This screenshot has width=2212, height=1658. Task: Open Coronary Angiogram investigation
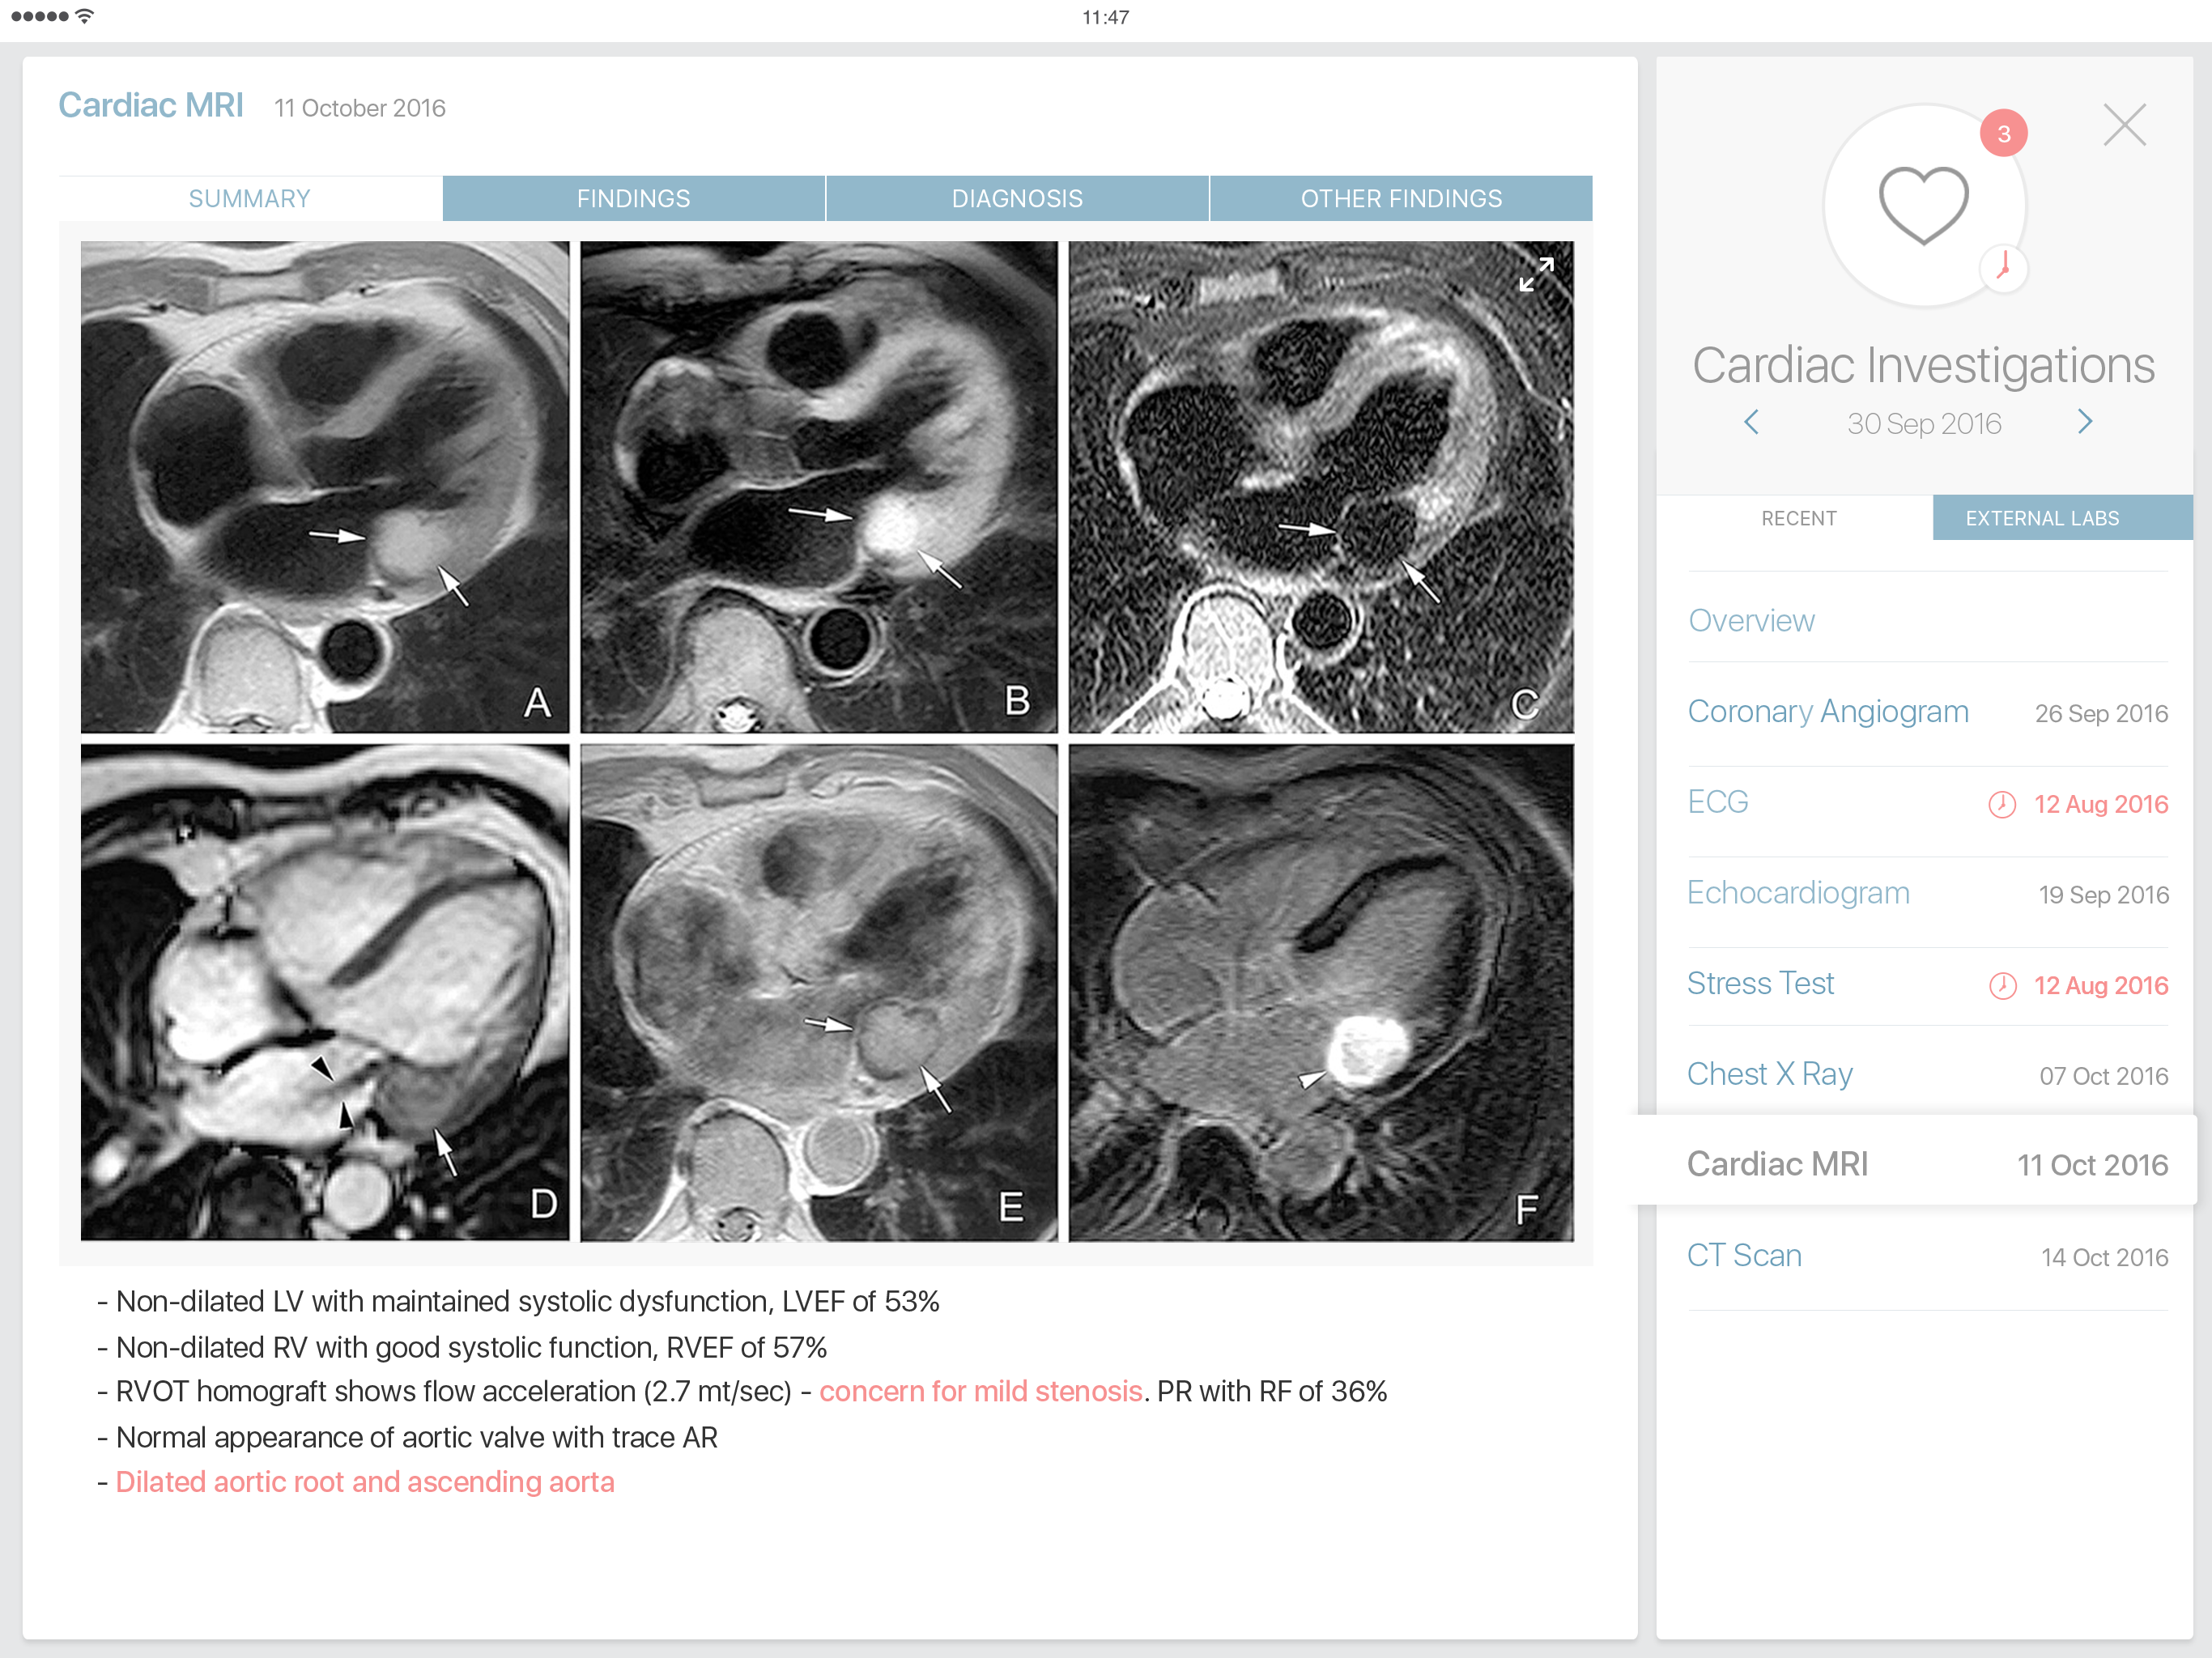(x=1827, y=712)
